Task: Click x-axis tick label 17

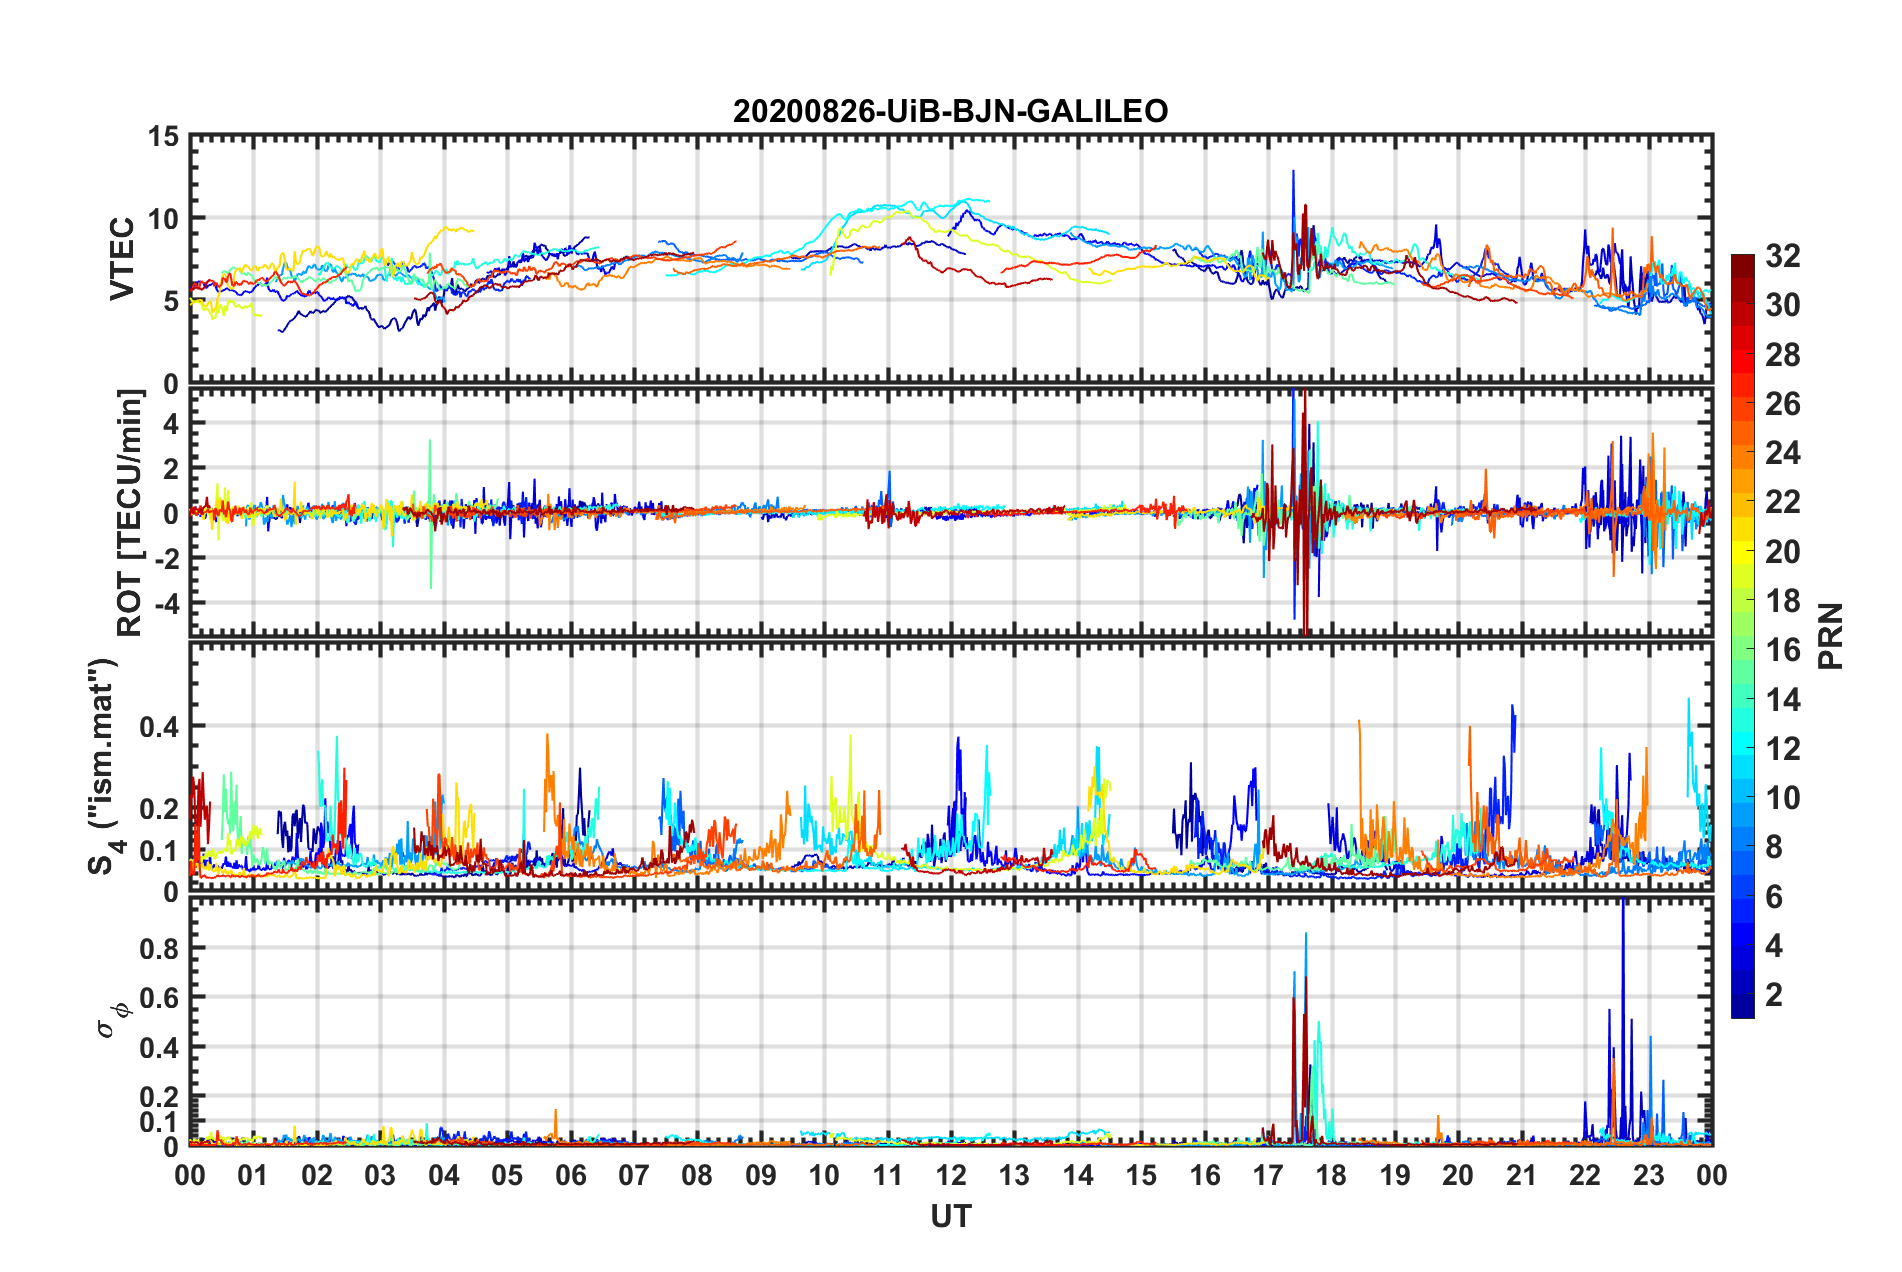Action: (x=1267, y=1175)
